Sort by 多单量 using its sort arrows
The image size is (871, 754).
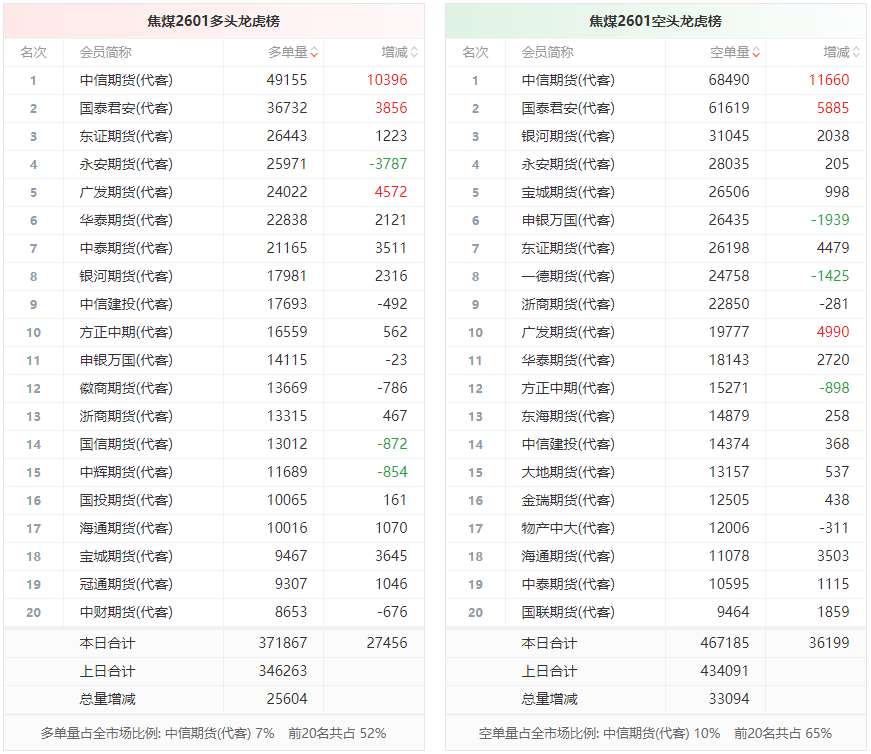click(x=314, y=53)
